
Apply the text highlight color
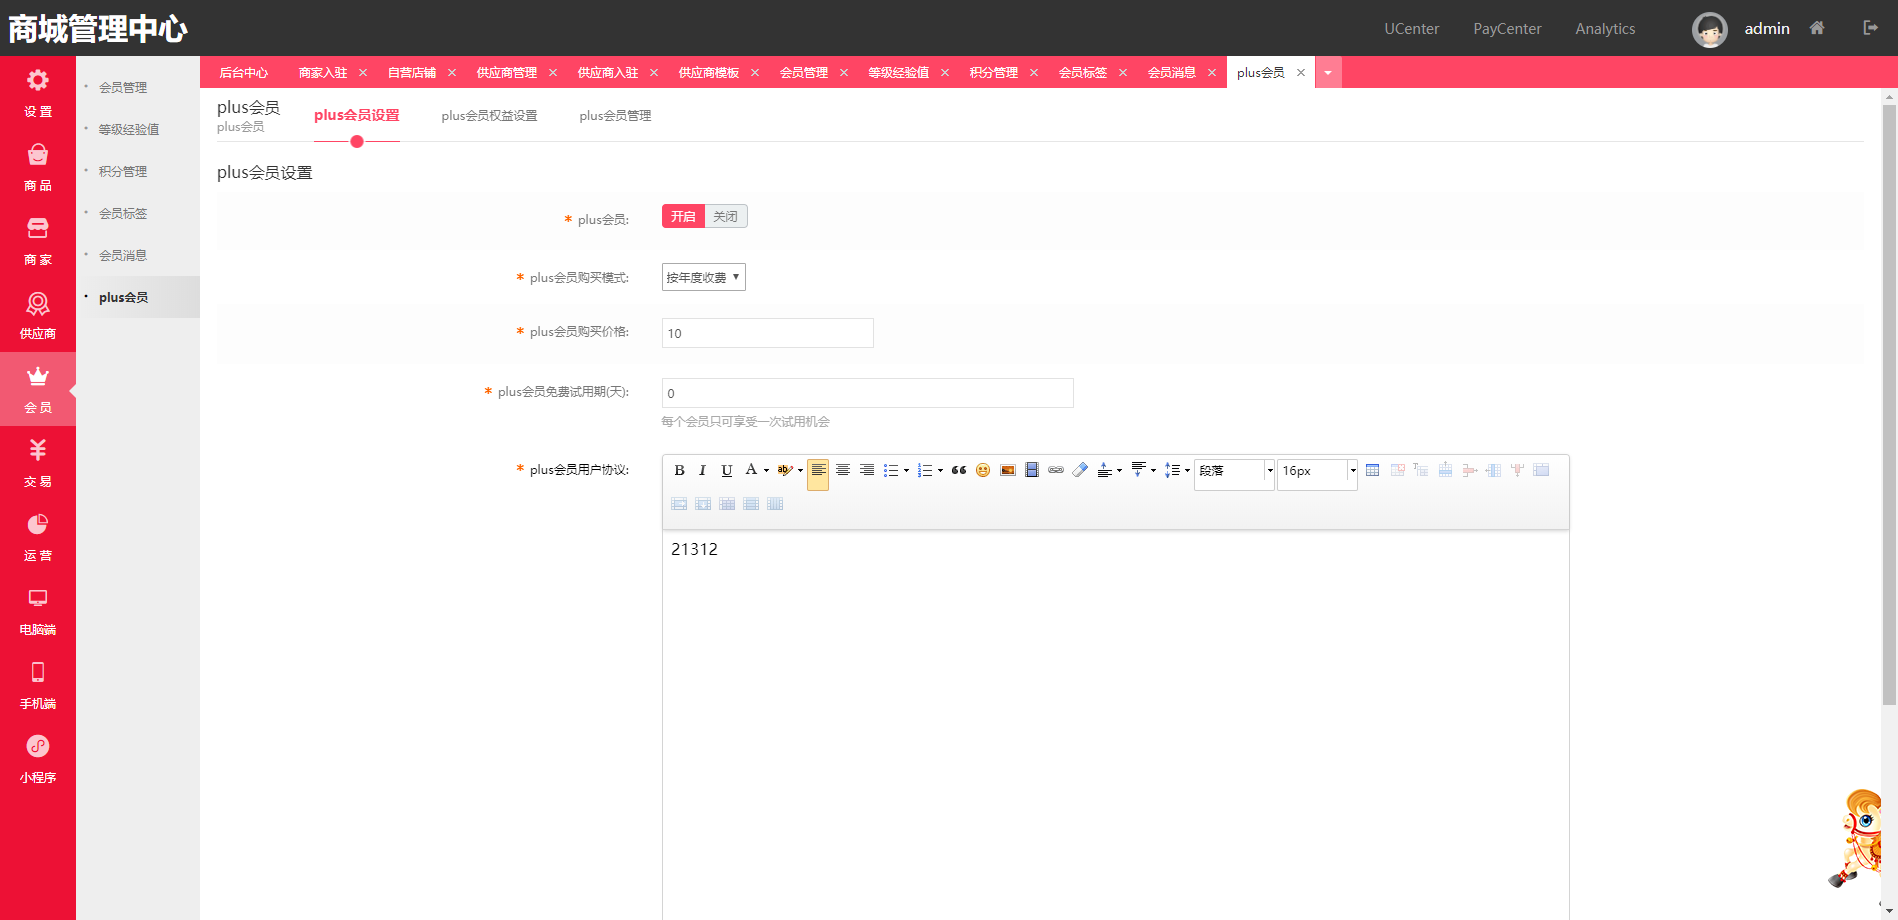[x=785, y=470]
